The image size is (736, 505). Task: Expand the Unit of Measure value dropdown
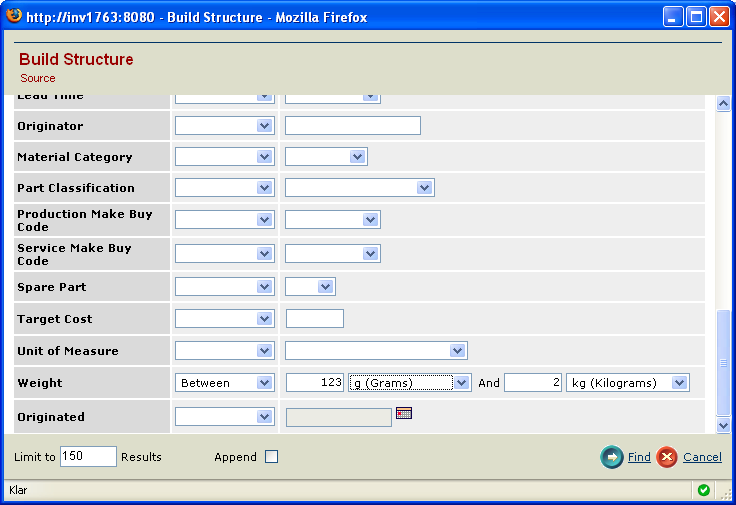(376, 351)
